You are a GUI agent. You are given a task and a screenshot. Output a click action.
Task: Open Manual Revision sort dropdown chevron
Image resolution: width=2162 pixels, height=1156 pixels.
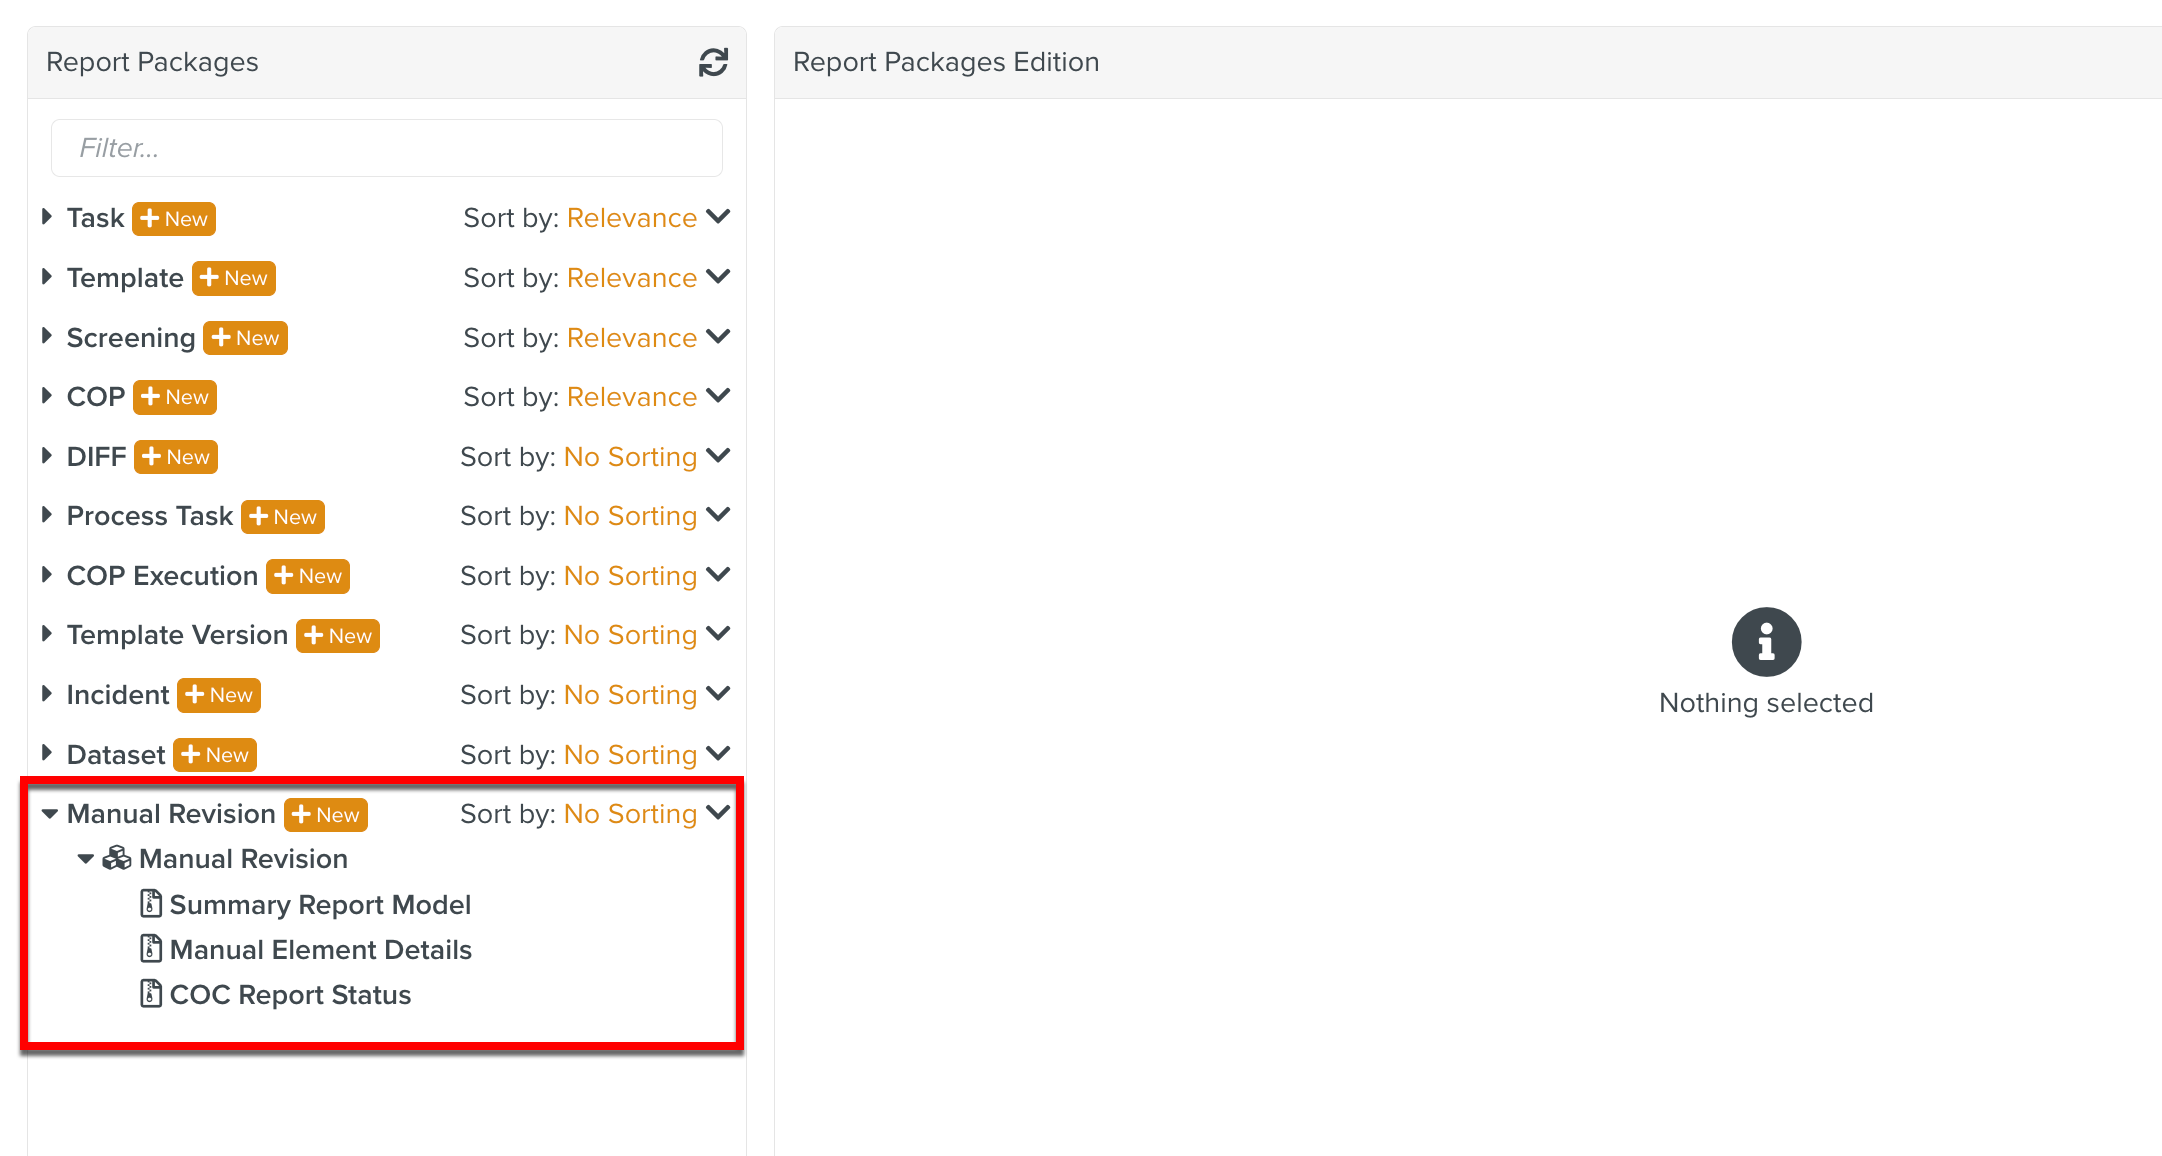point(718,813)
